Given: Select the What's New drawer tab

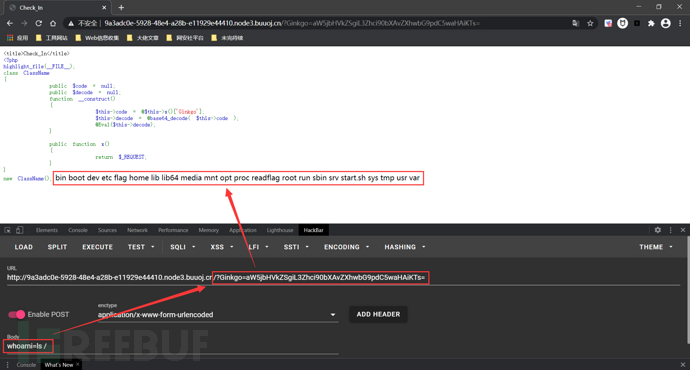Looking at the screenshot, I should (x=59, y=365).
